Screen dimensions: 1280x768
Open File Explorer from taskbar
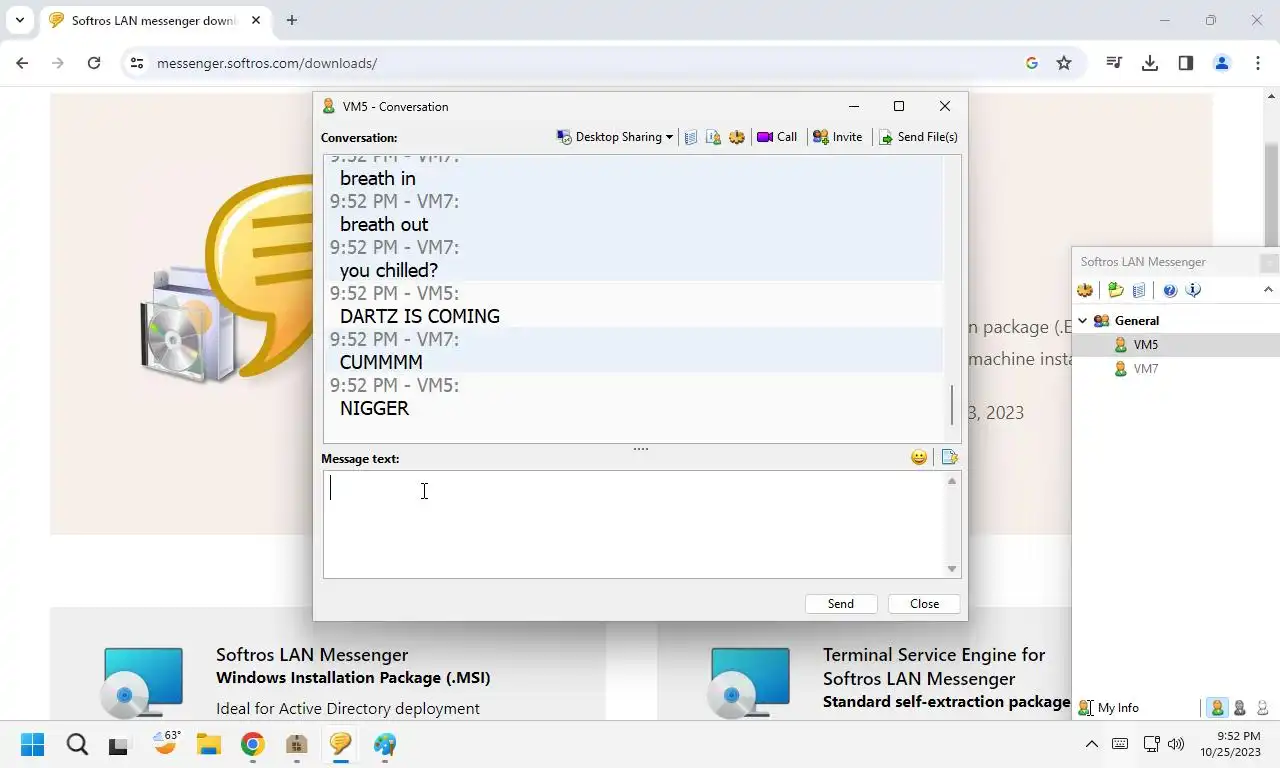pyautogui.click(x=208, y=744)
